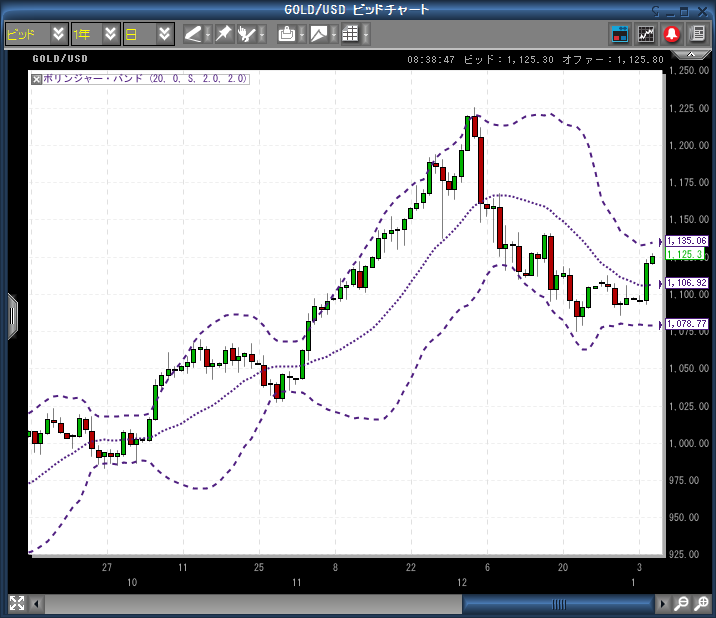
Task: Click the pin marker tool icon
Action: pos(223,34)
